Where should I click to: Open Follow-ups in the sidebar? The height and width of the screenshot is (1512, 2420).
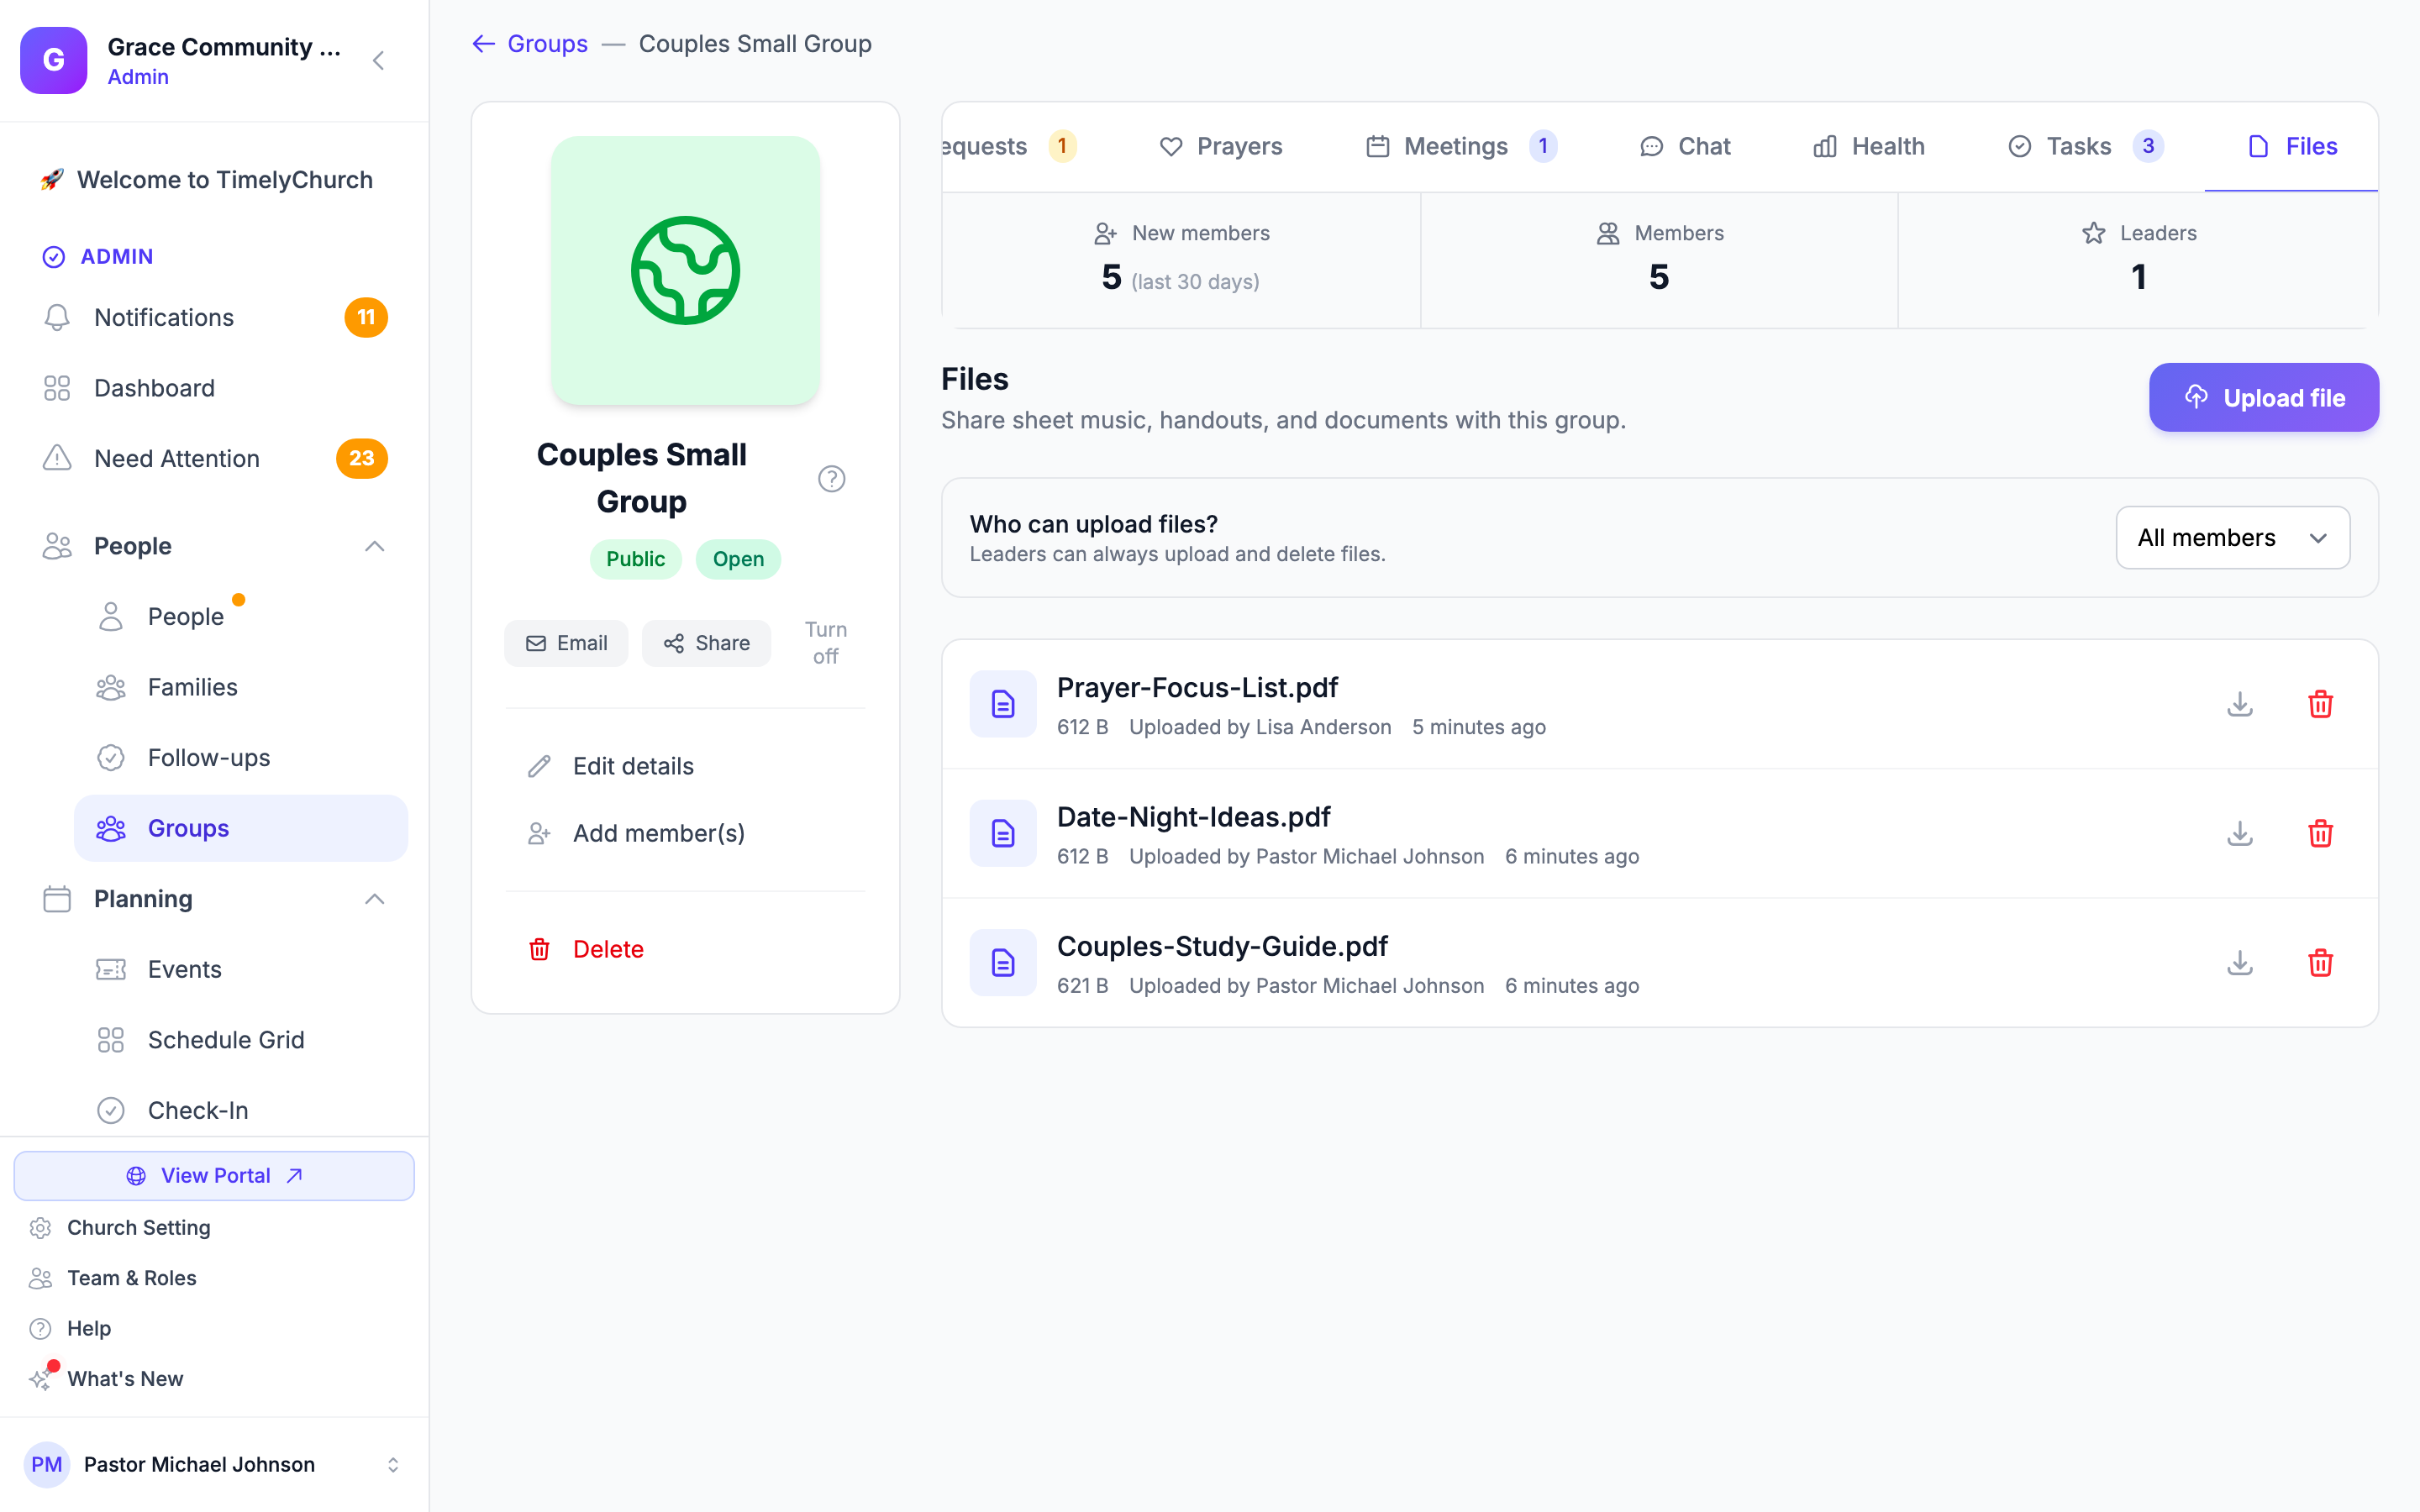[x=240, y=757]
